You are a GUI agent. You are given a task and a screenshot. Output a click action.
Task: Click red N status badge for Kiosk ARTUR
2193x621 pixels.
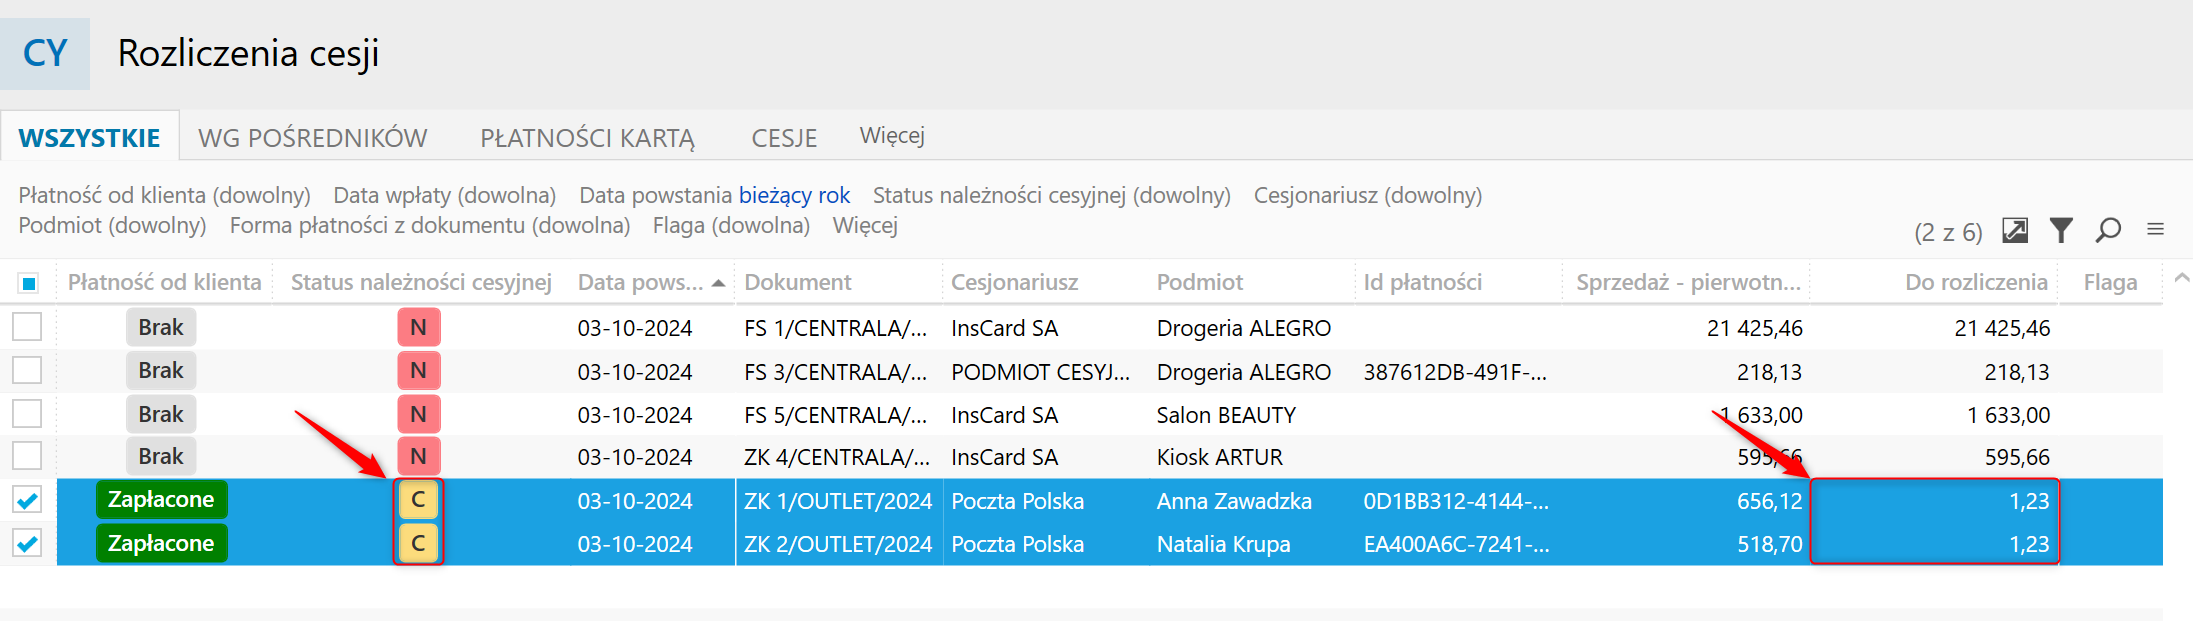(x=418, y=457)
